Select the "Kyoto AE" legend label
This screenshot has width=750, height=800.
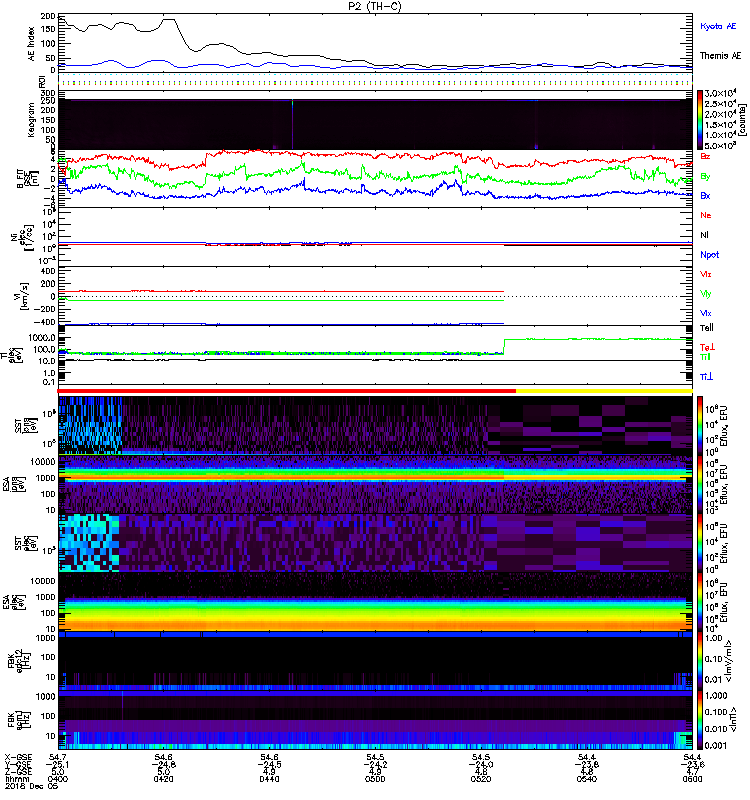pos(718,26)
